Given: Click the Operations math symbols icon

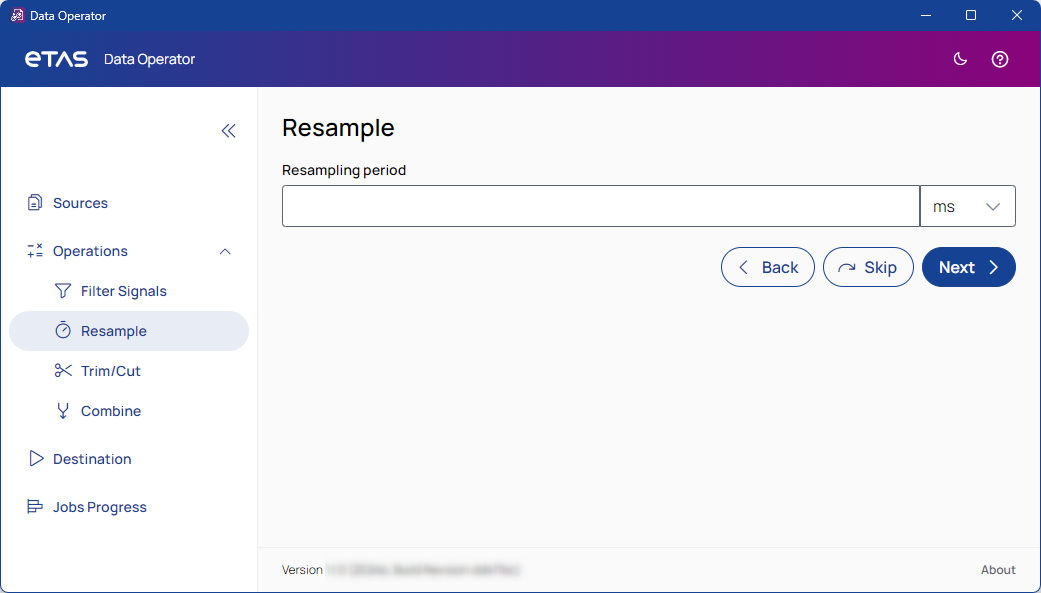Looking at the screenshot, I should [x=35, y=251].
